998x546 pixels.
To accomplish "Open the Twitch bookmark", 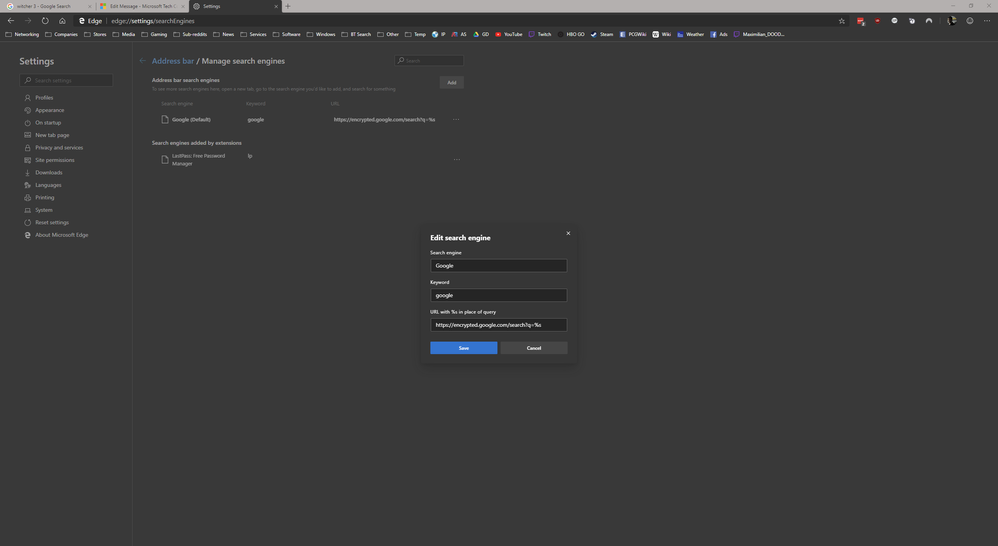I will click(540, 34).
